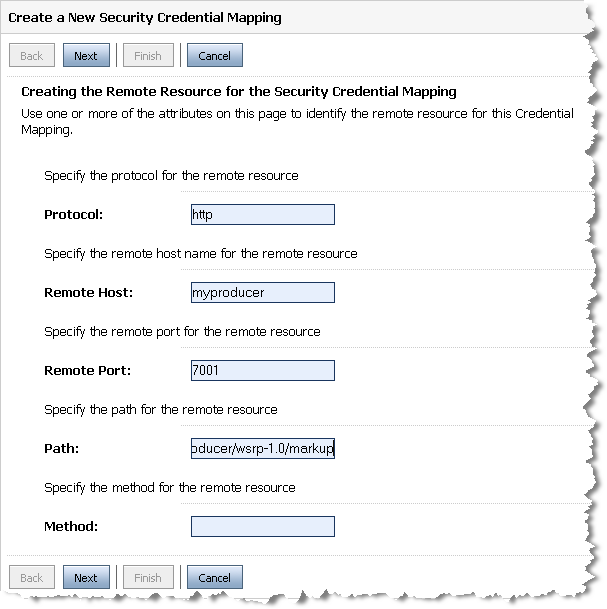Click the grayed Finish button above the form
The image size is (607, 609).
click(x=148, y=55)
